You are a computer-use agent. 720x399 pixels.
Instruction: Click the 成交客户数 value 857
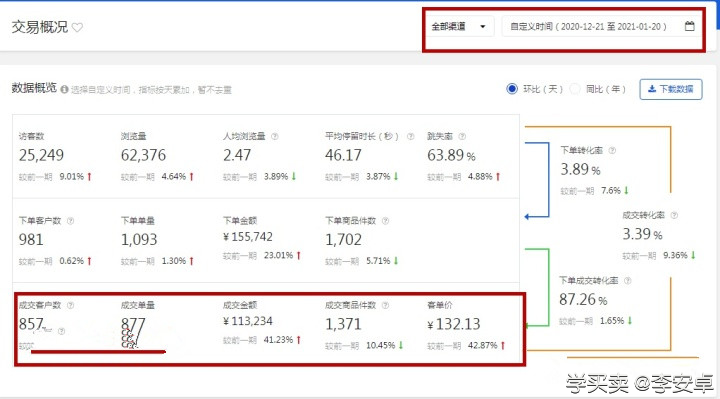coord(31,324)
